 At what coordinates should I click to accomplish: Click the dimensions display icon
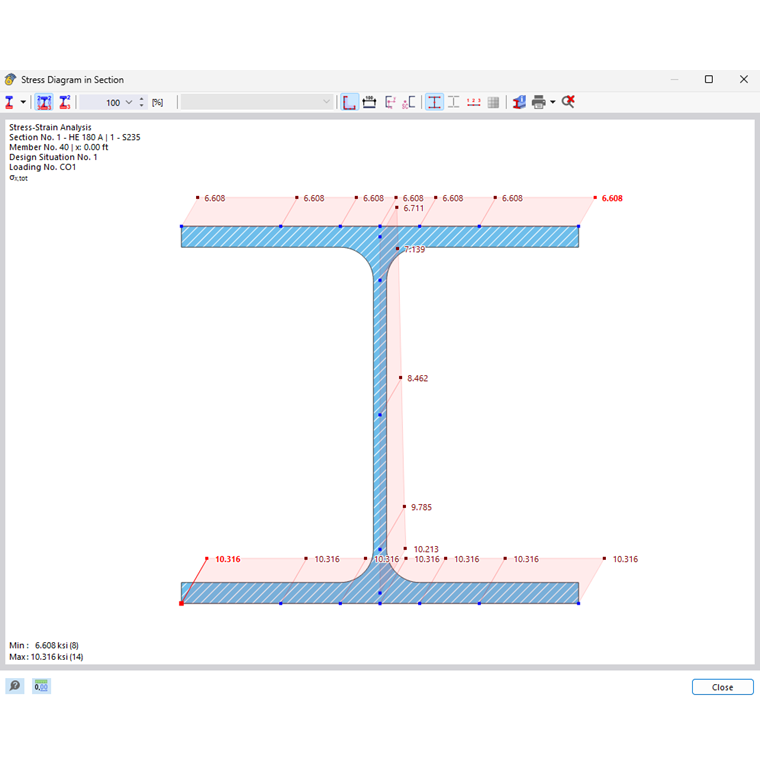[x=369, y=102]
